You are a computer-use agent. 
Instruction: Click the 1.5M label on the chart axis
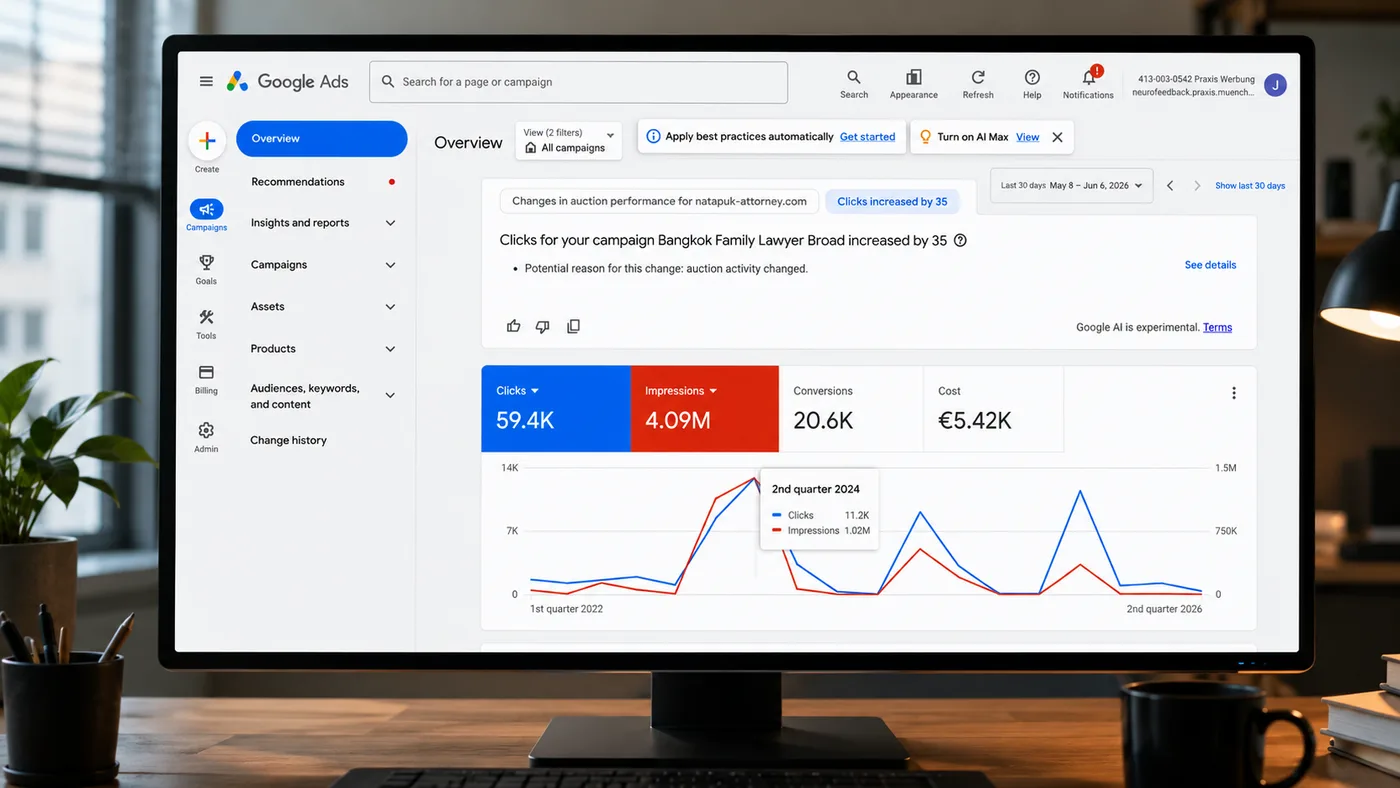pyautogui.click(x=1226, y=468)
